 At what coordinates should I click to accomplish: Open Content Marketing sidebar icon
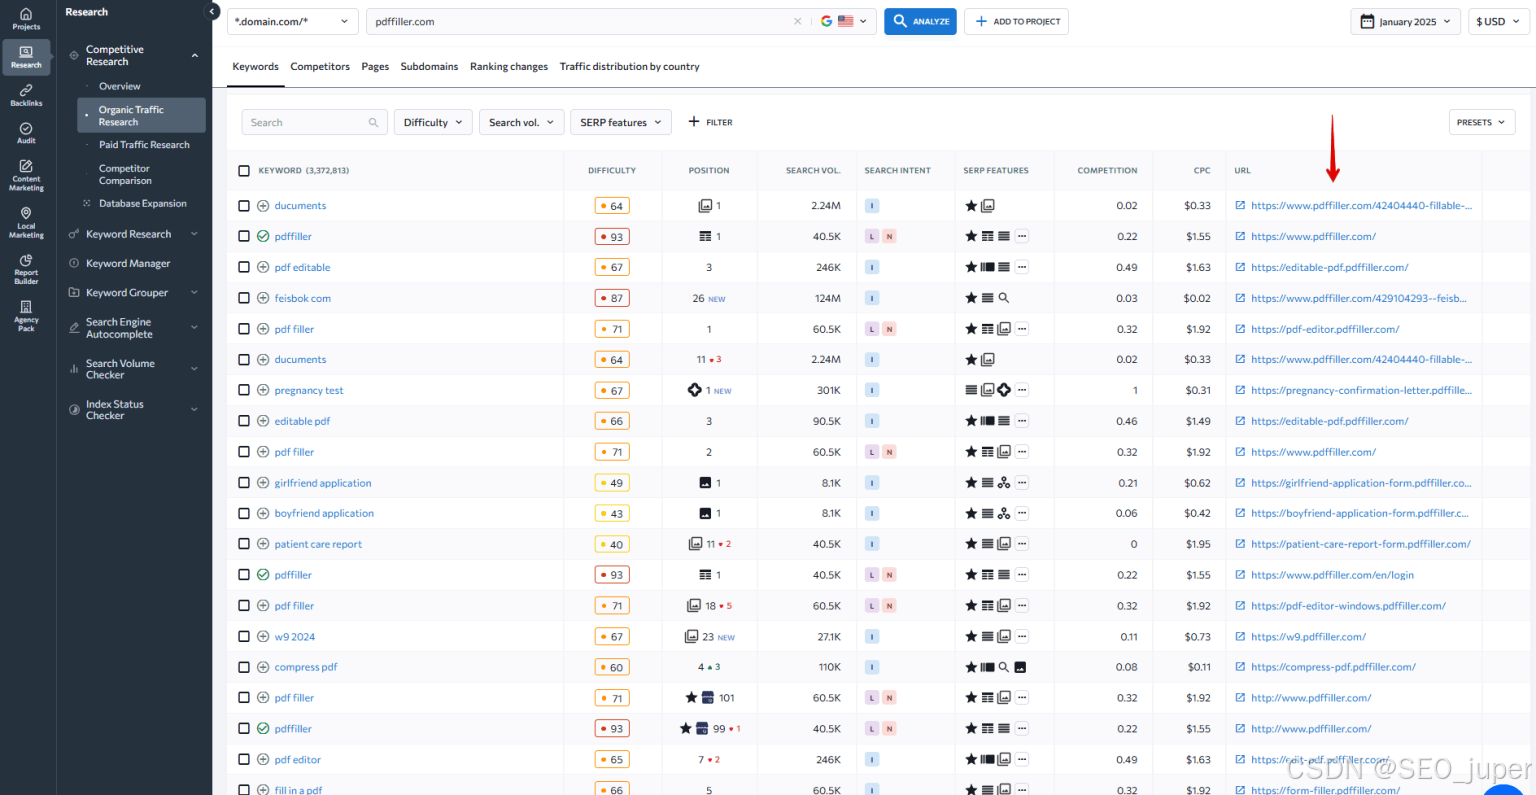coord(26,175)
